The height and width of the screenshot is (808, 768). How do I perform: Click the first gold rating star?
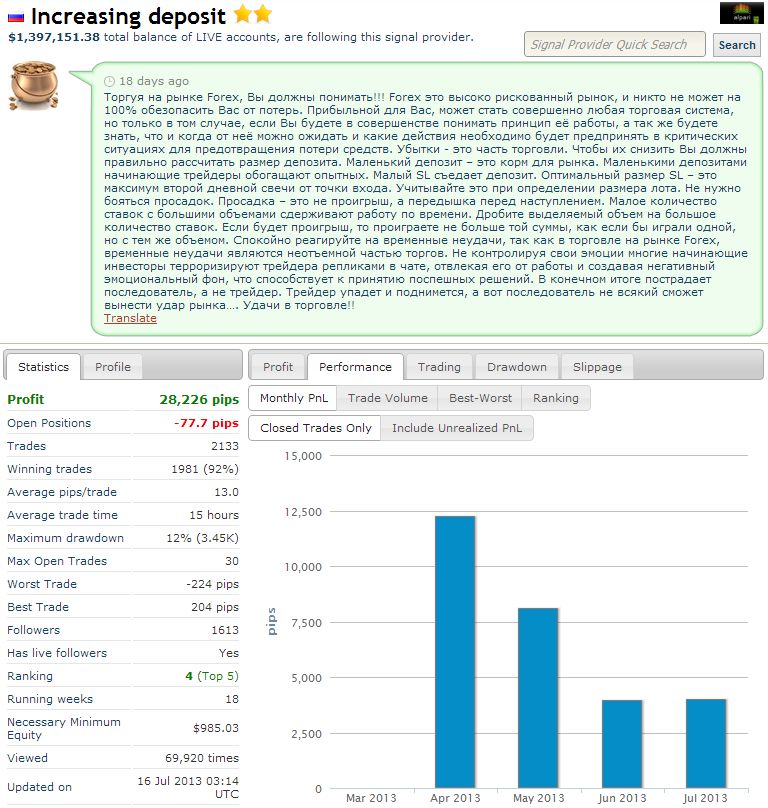(242, 14)
